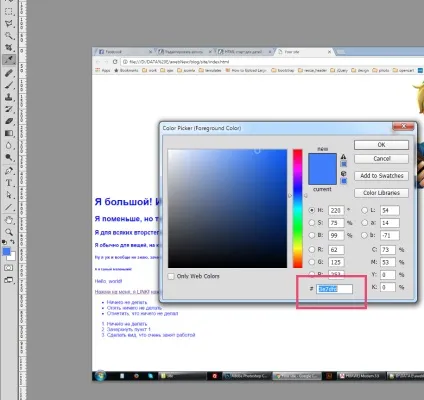Click the K black percentage field
424x400 pixels.
click(x=388, y=287)
